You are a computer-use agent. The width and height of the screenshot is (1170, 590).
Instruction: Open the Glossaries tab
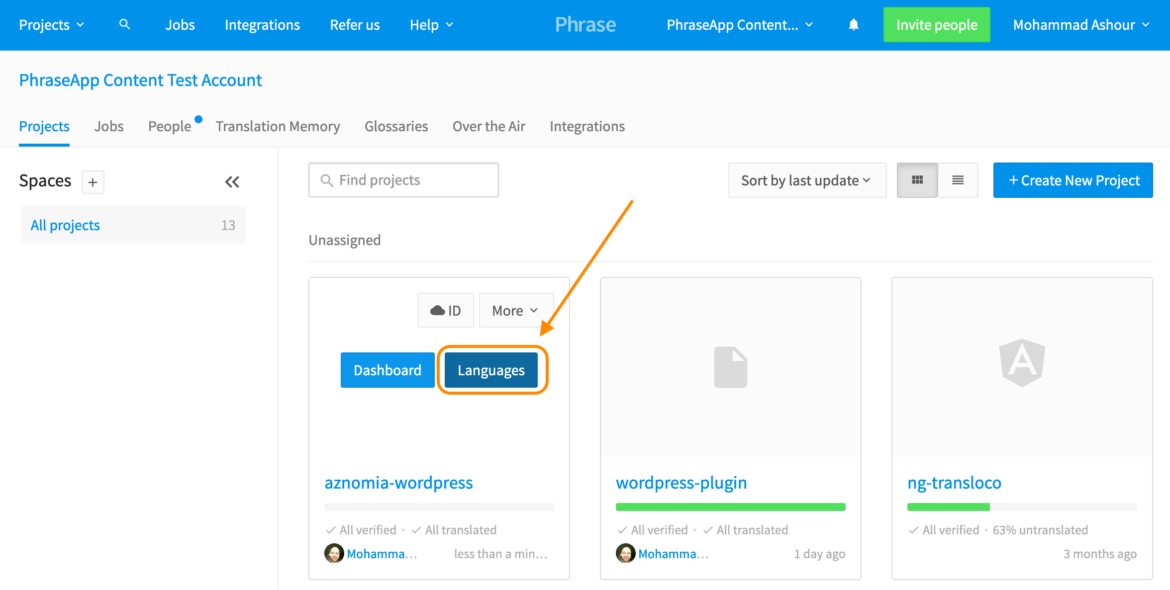click(396, 126)
